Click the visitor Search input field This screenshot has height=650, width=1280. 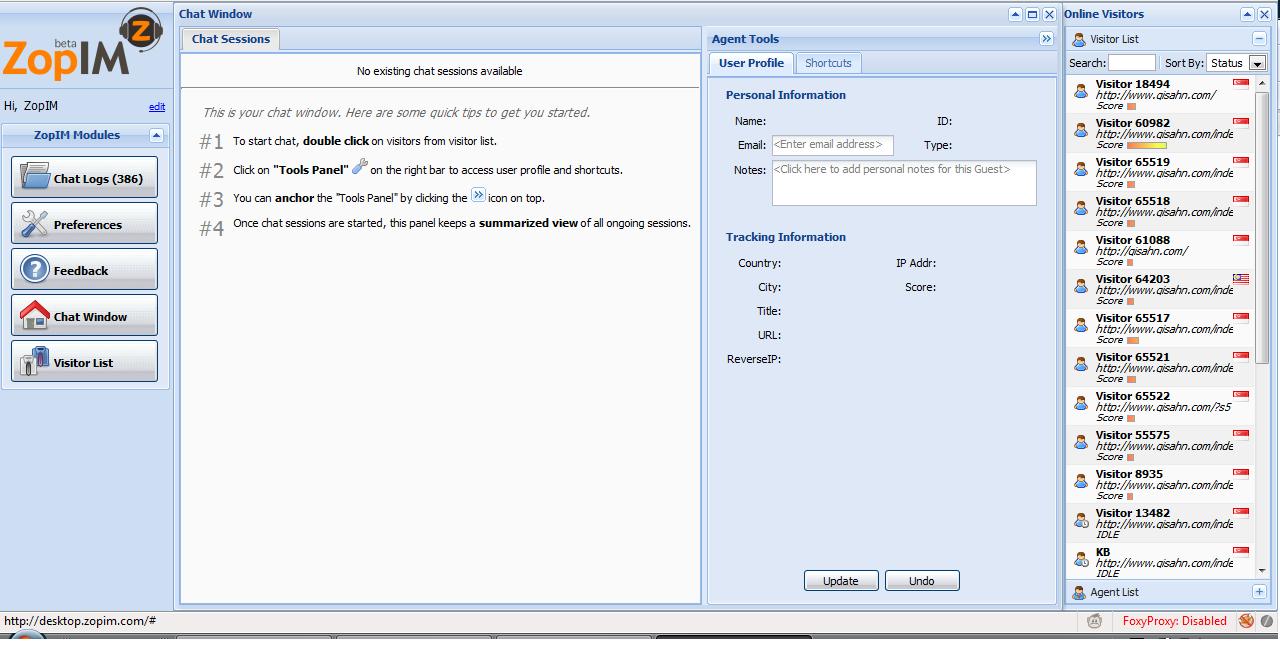click(x=1131, y=63)
